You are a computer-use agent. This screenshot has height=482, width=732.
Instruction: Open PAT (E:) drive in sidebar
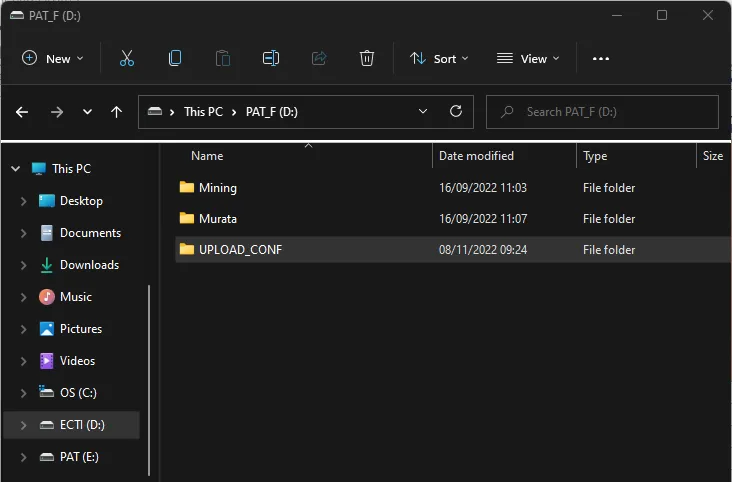pyautogui.click(x=79, y=457)
